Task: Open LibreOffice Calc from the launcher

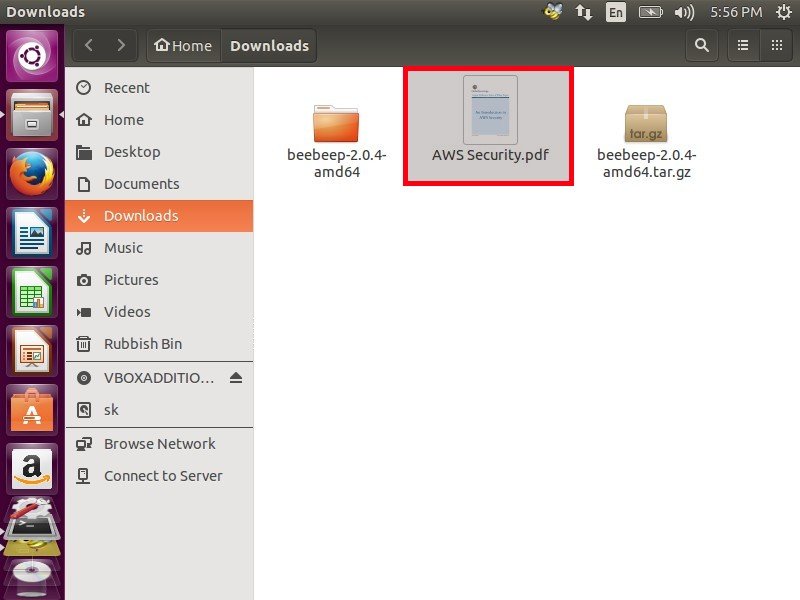Action: point(32,292)
